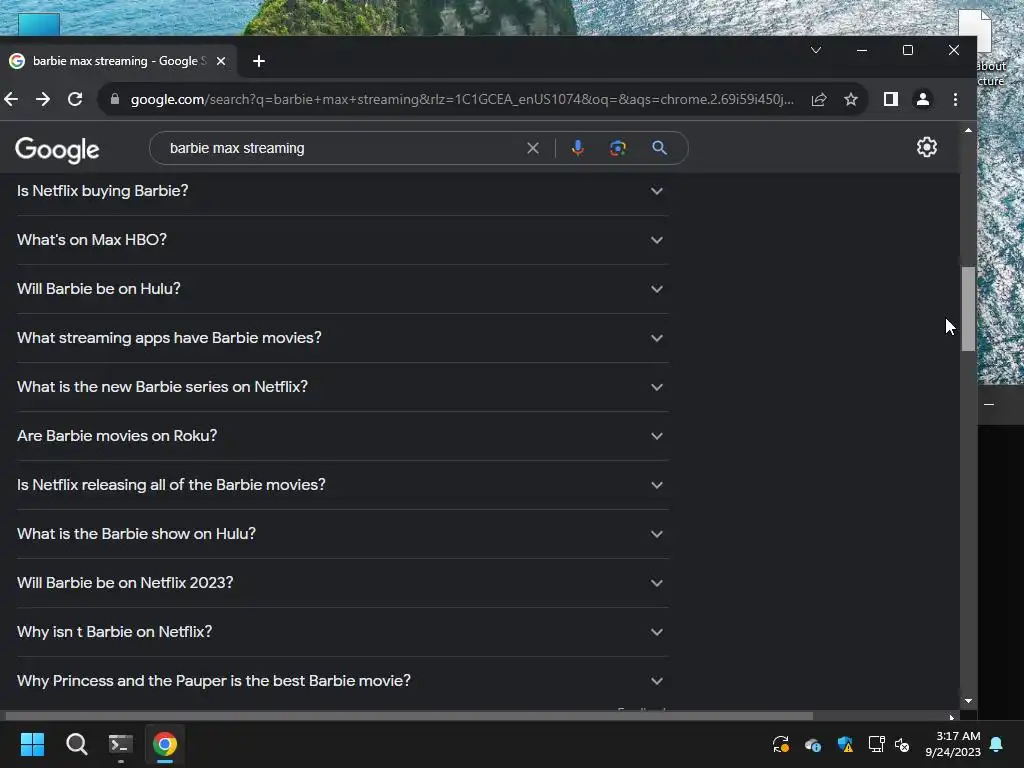1024x768 pixels.
Task: Expand 'Why Princess and the Pauper' question
Action: tap(342, 680)
